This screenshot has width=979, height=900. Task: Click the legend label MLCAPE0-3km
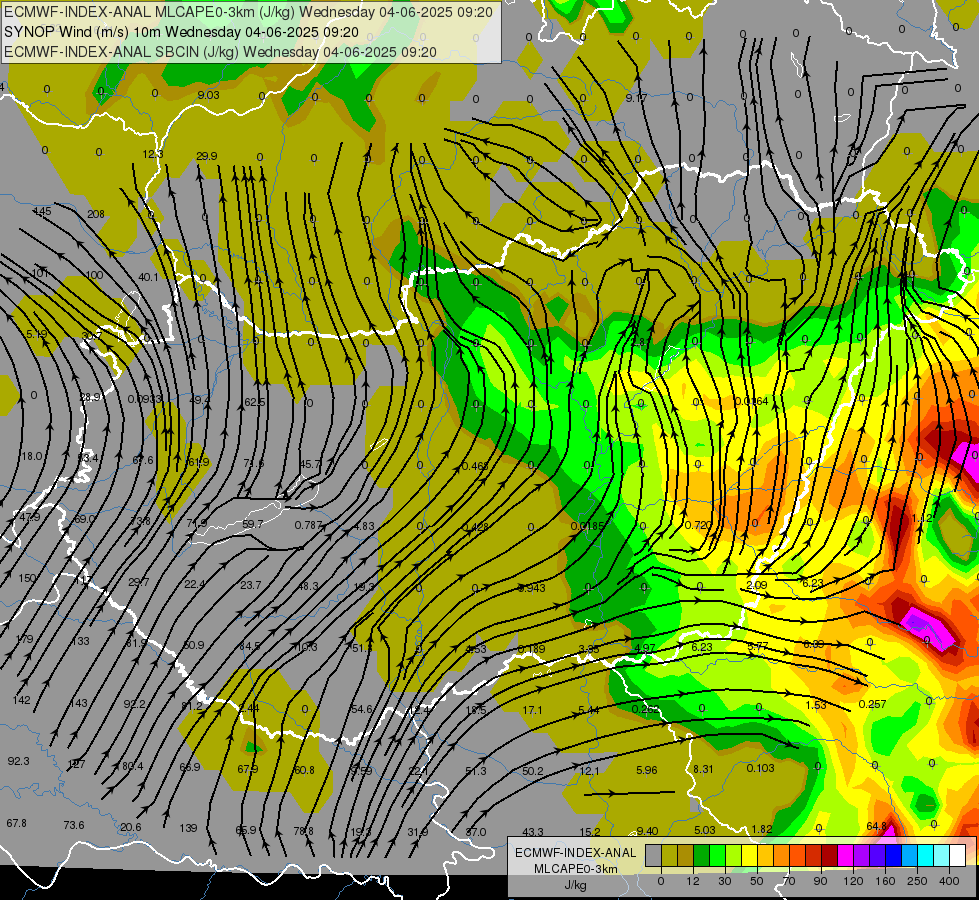[x=575, y=869]
